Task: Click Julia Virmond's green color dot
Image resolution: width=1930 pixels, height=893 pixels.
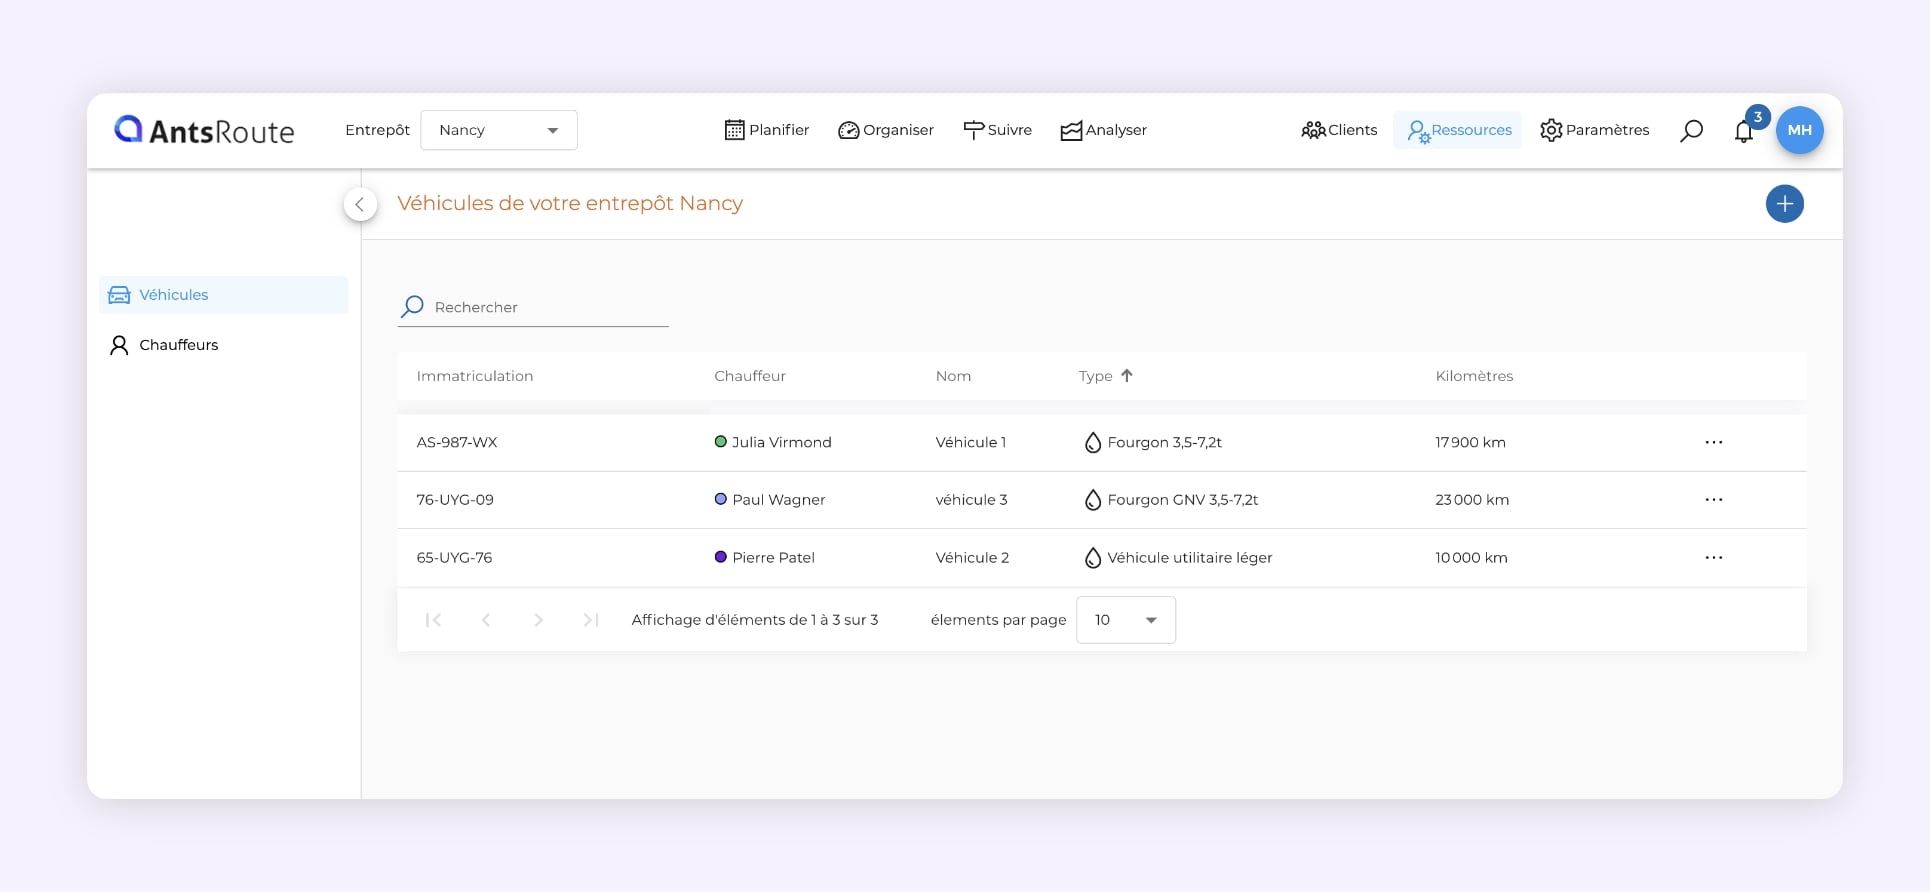Action: (x=720, y=442)
